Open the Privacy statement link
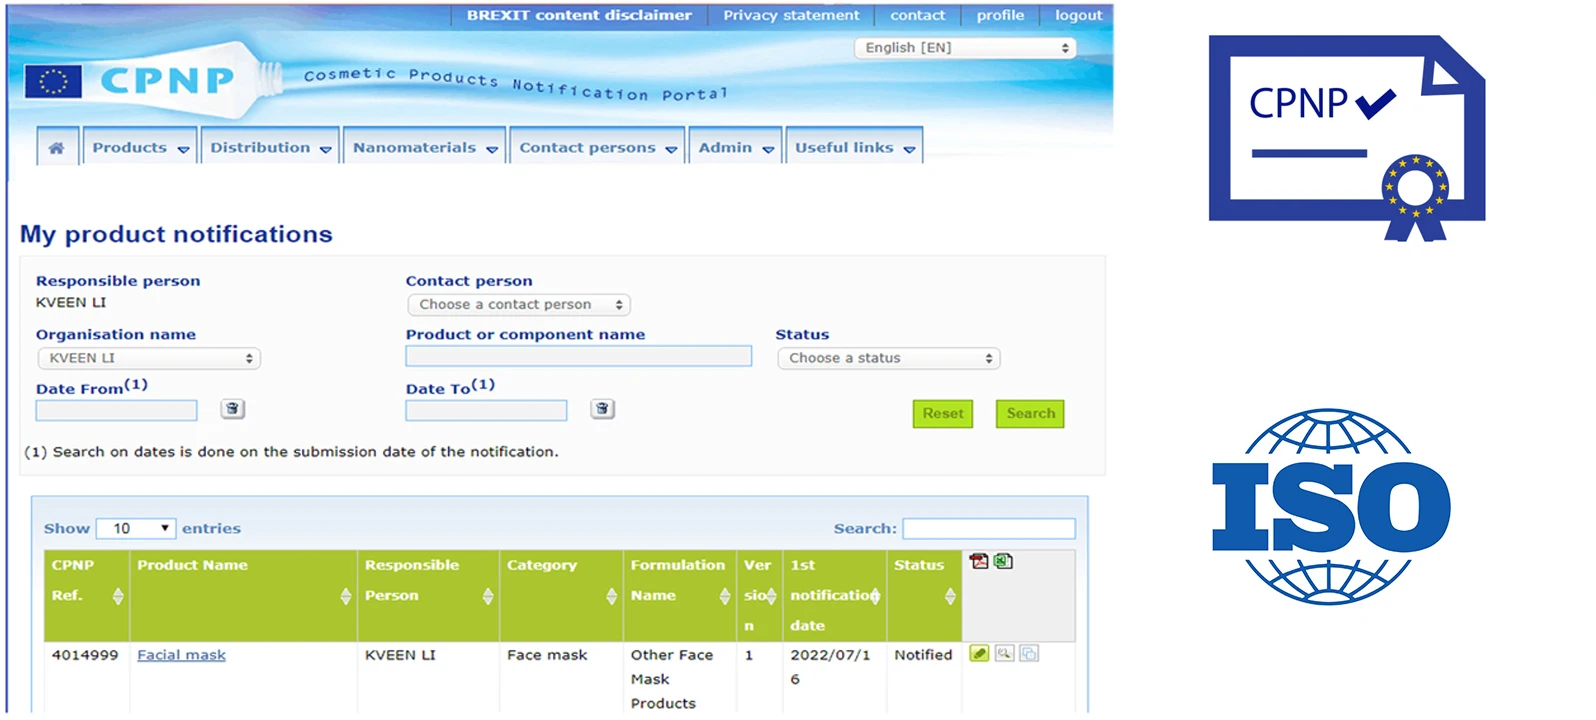1596x720 pixels. pyautogui.click(x=791, y=15)
